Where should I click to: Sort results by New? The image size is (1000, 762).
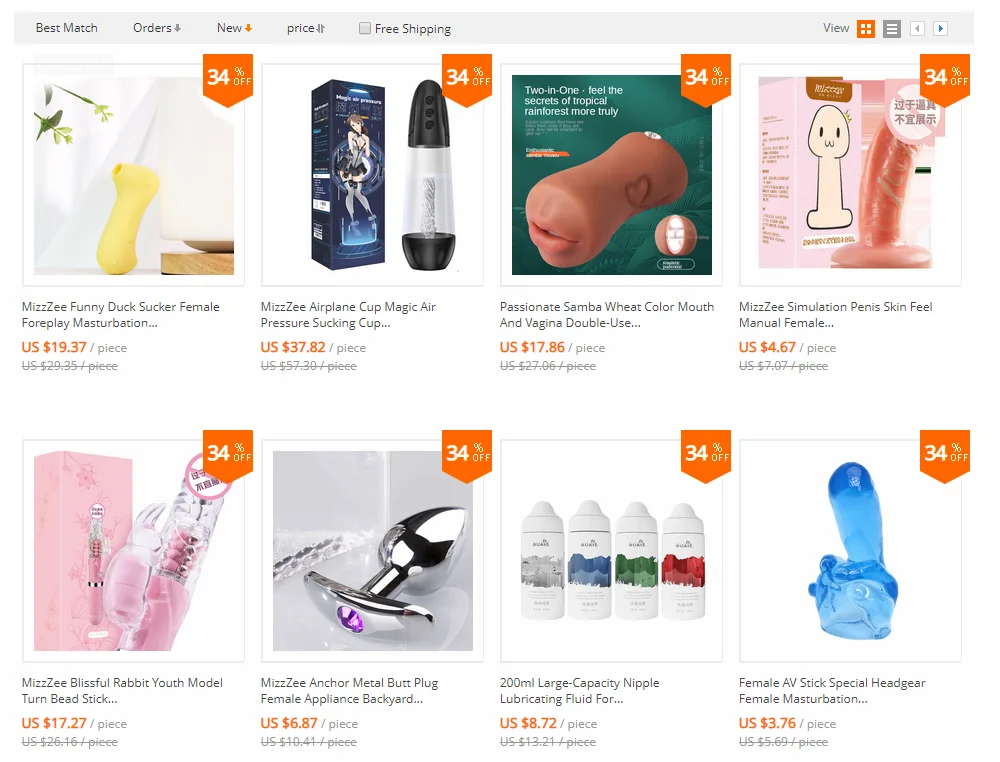click(234, 28)
